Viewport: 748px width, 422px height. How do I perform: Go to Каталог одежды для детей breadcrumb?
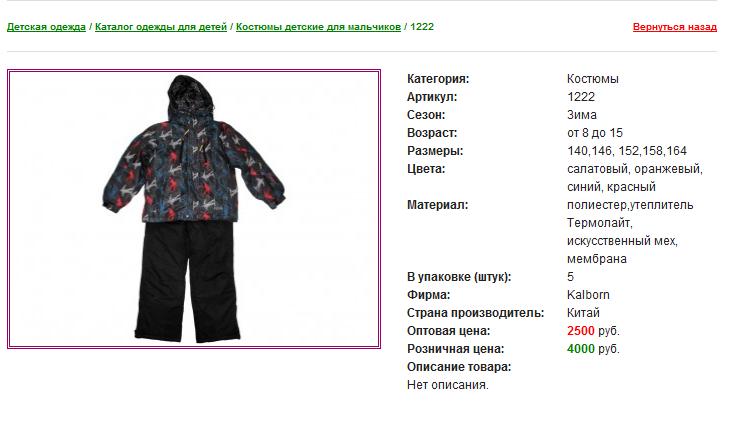pos(161,27)
